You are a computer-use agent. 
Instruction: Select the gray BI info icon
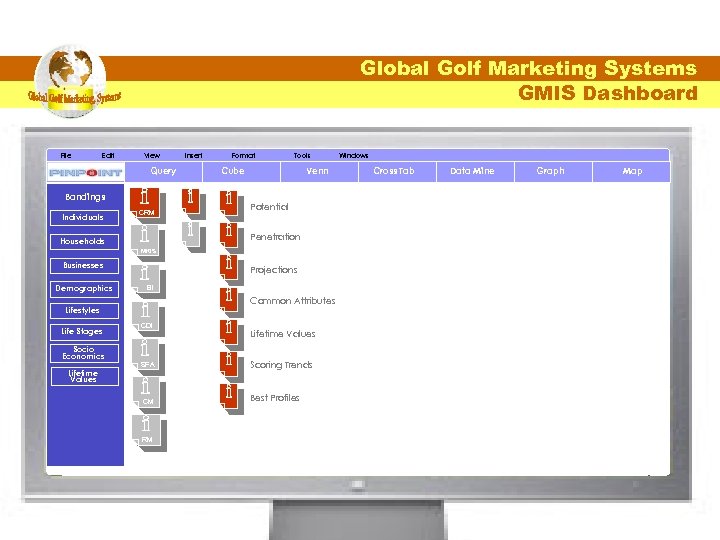(x=148, y=281)
